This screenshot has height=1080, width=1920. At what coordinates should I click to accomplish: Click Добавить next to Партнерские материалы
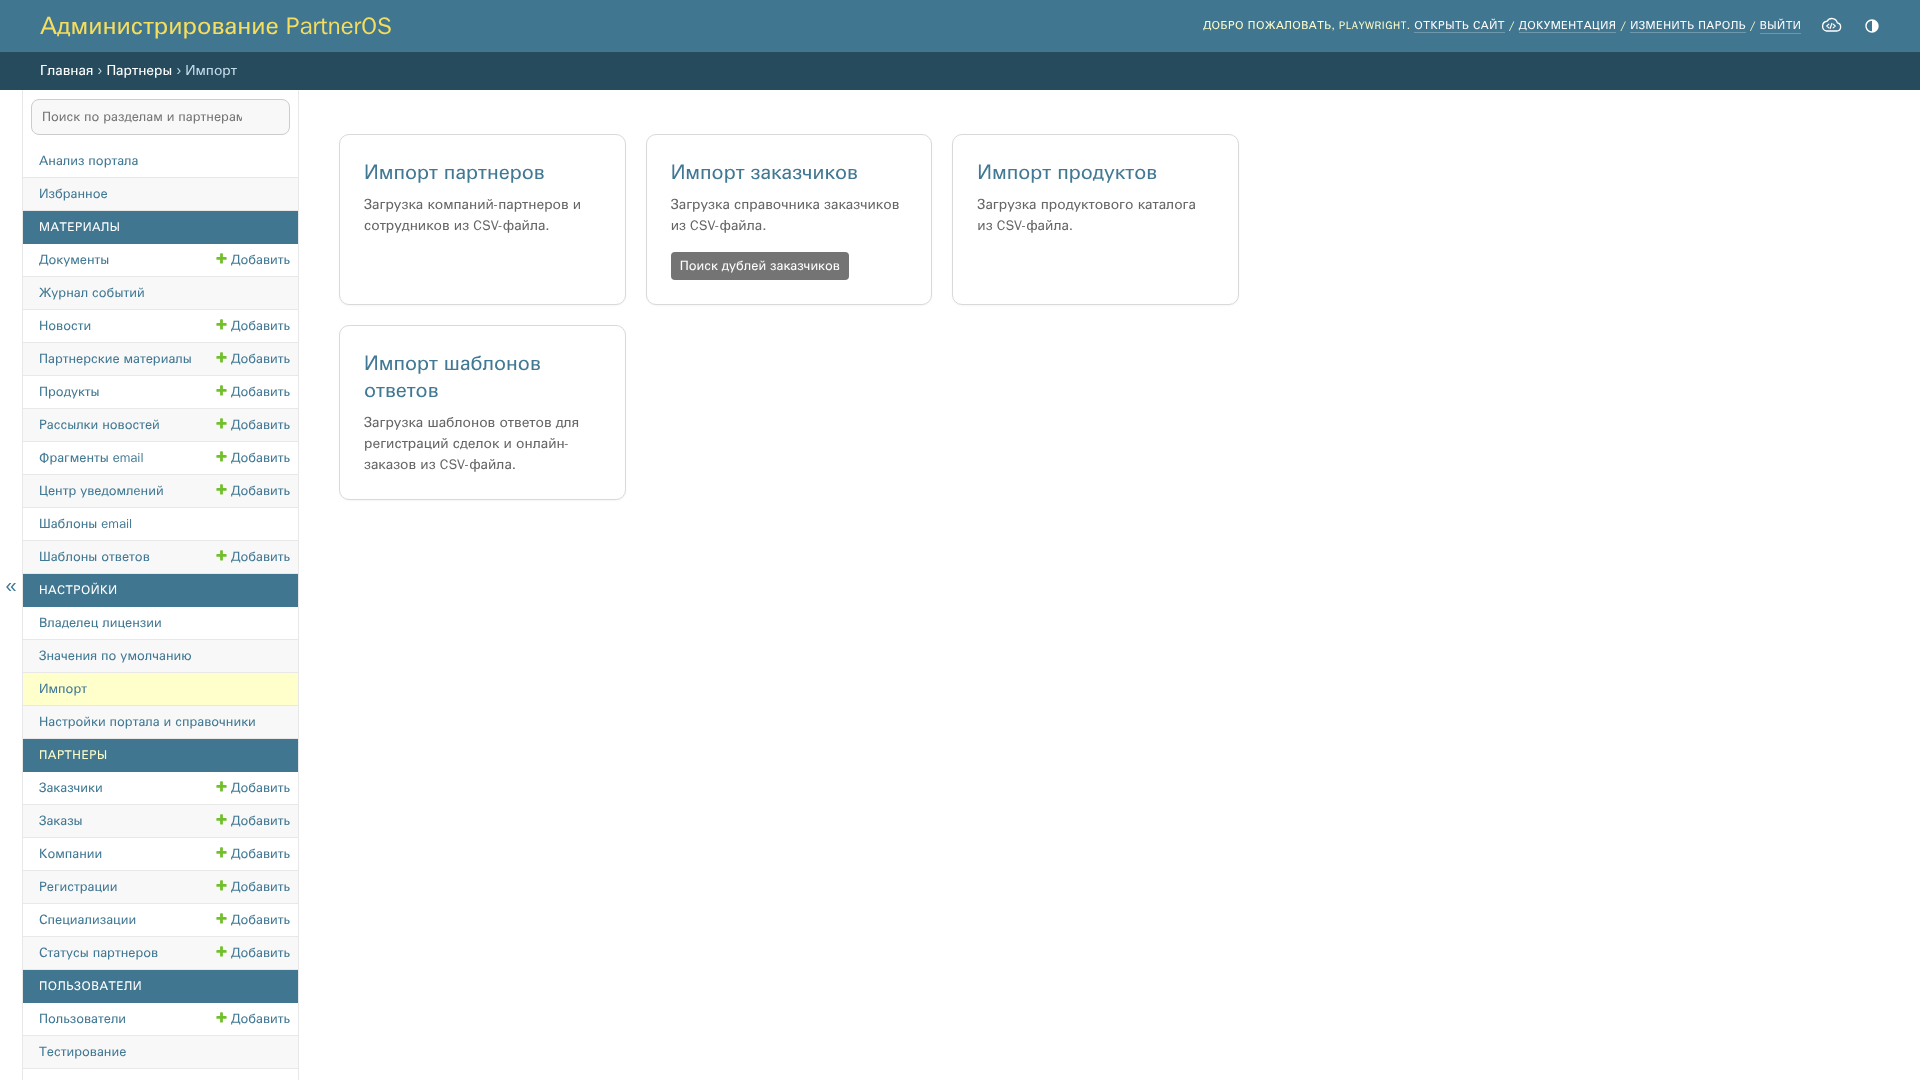click(253, 359)
